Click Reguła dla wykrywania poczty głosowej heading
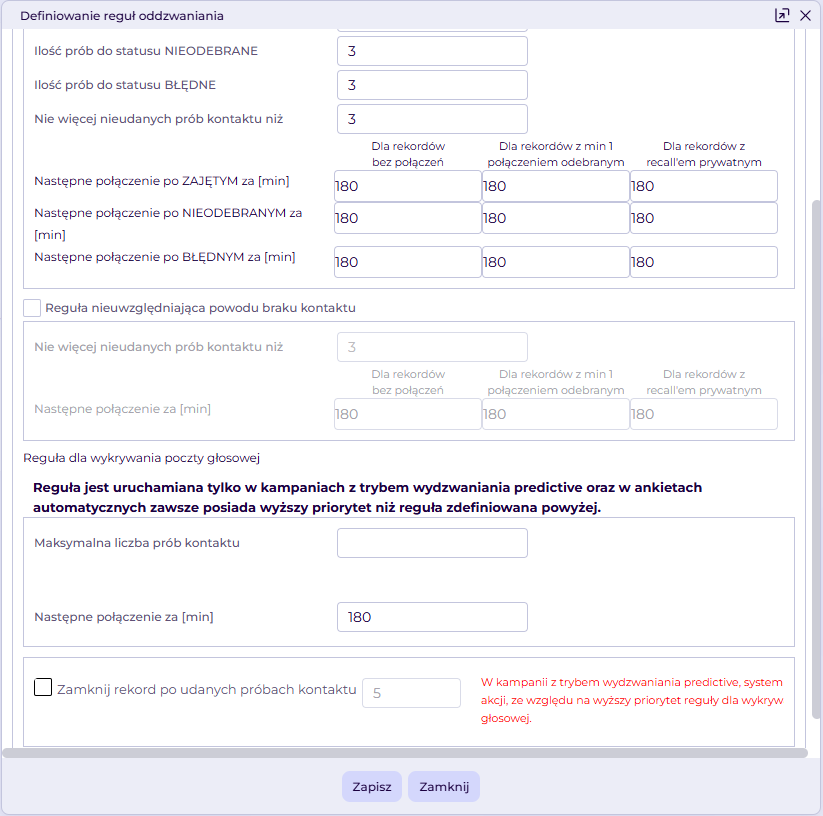This screenshot has height=816, width=823. click(x=142, y=458)
